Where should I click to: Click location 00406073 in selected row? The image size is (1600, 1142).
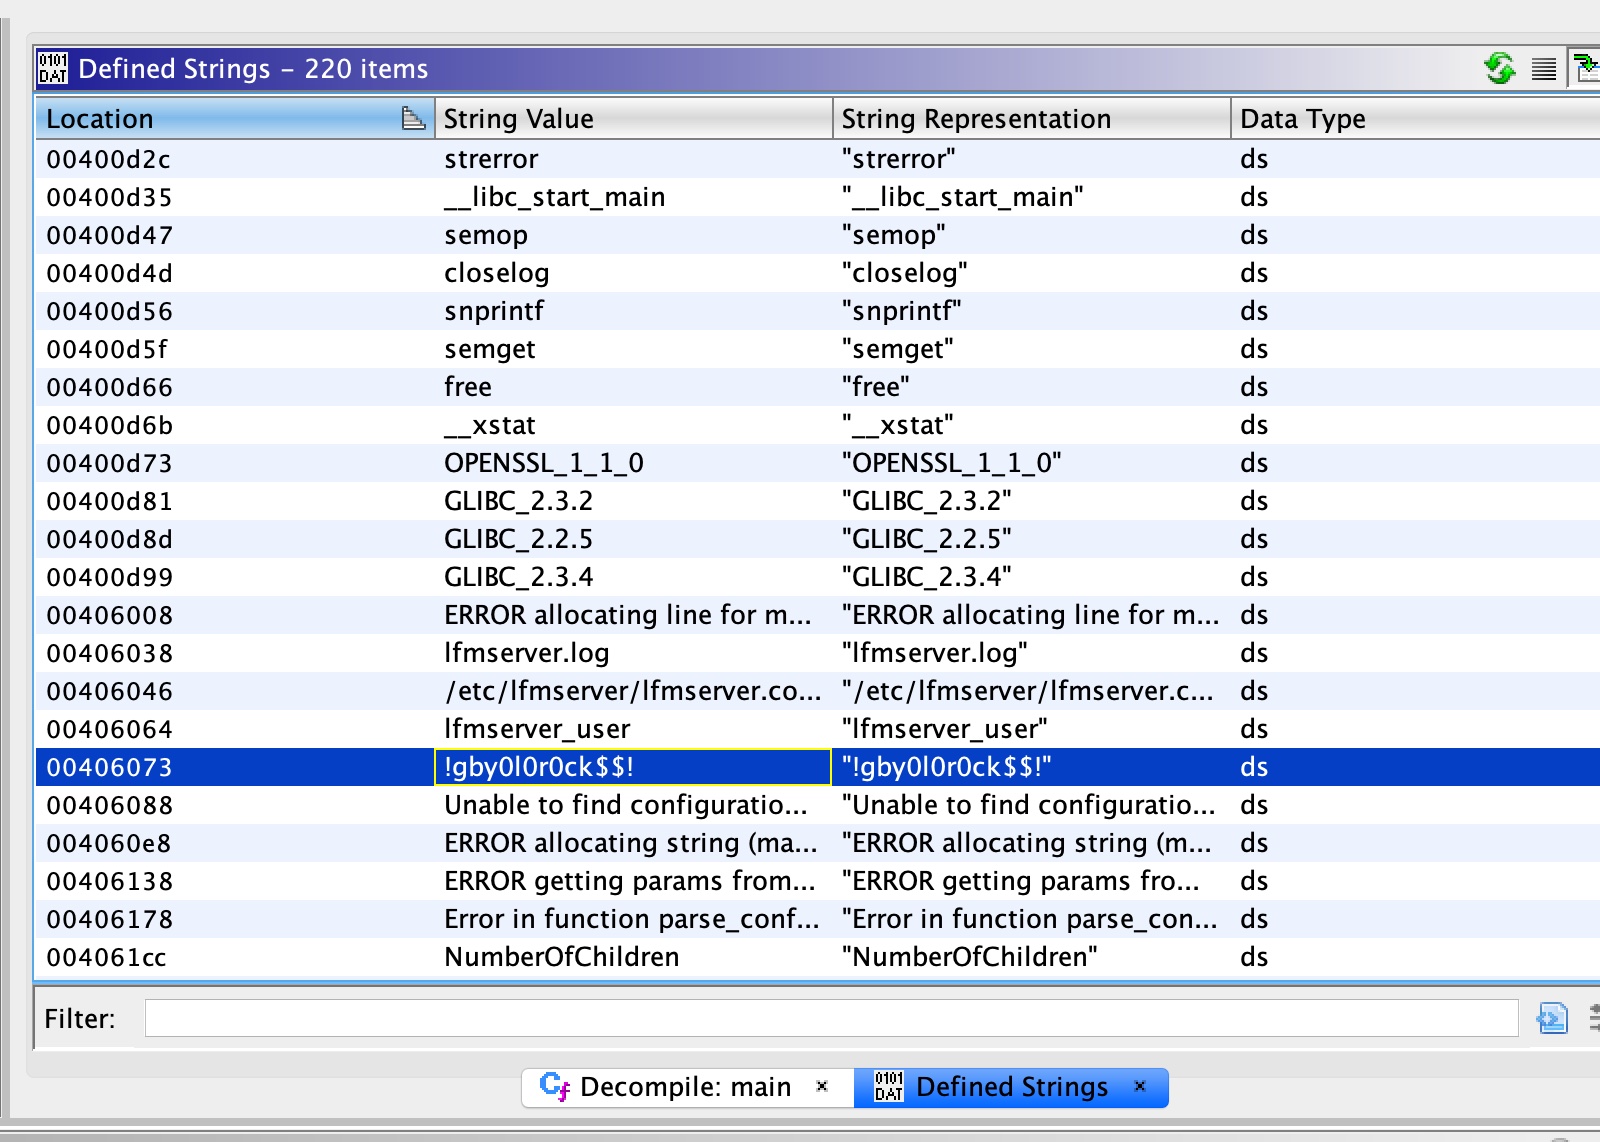[235, 767]
